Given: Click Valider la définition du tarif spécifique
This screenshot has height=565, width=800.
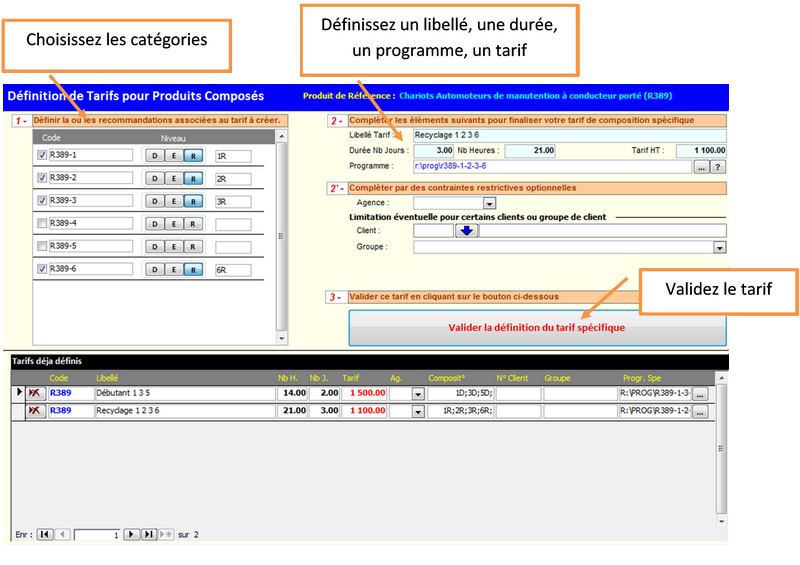Looking at the screenshot, I should (538, 327).
